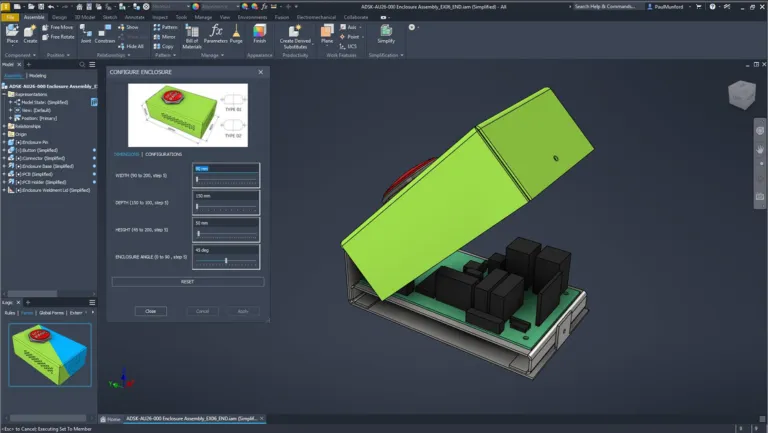
Task: Click the Home icon in quick access toolbar
Action: pyautogui.click(x=79, y=6)
